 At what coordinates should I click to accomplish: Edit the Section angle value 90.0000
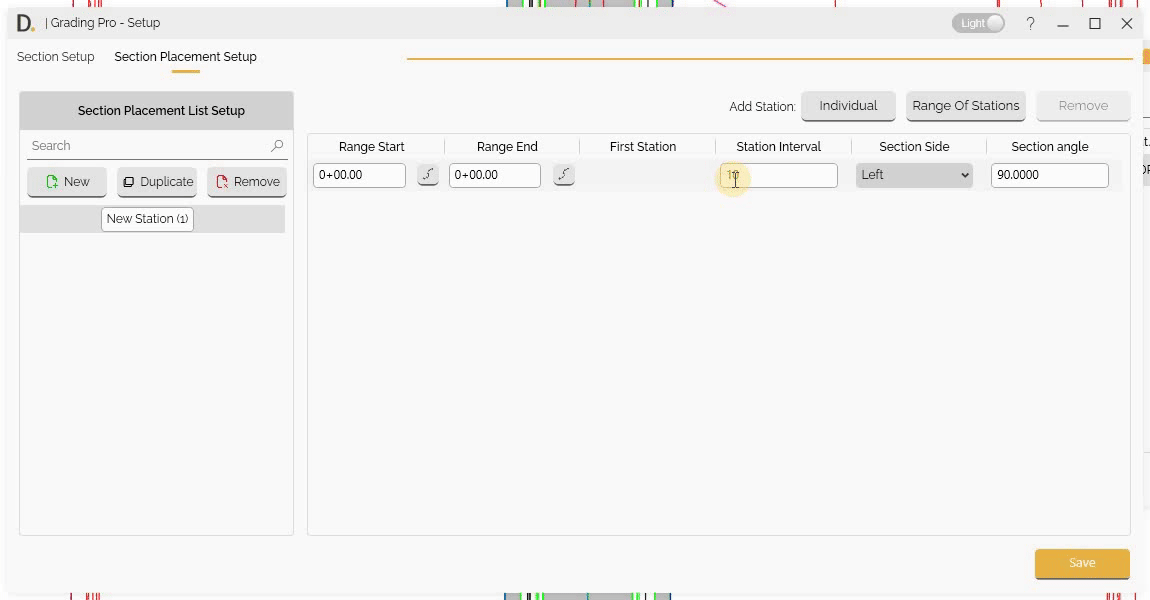coord(1049,175)
